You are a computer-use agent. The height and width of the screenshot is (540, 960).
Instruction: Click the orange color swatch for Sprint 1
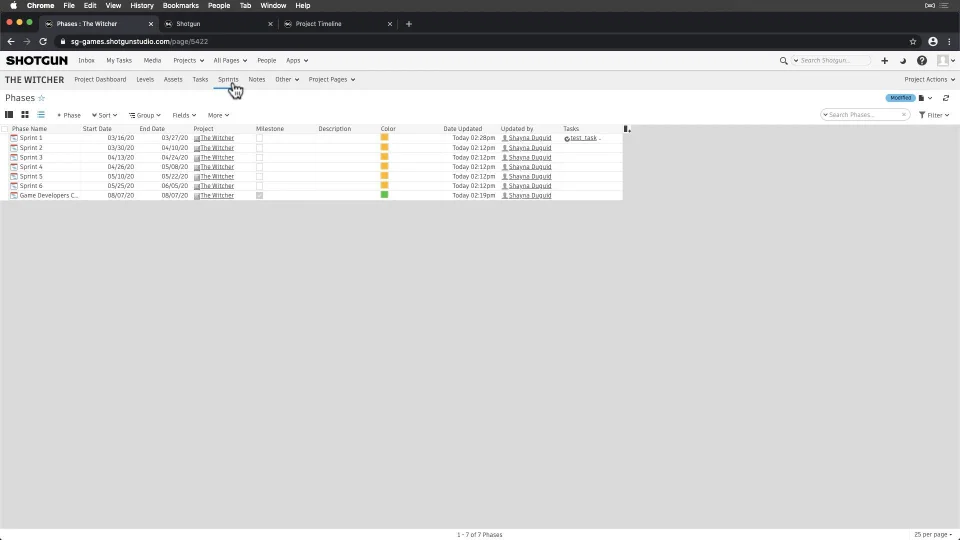click(384, 138)
